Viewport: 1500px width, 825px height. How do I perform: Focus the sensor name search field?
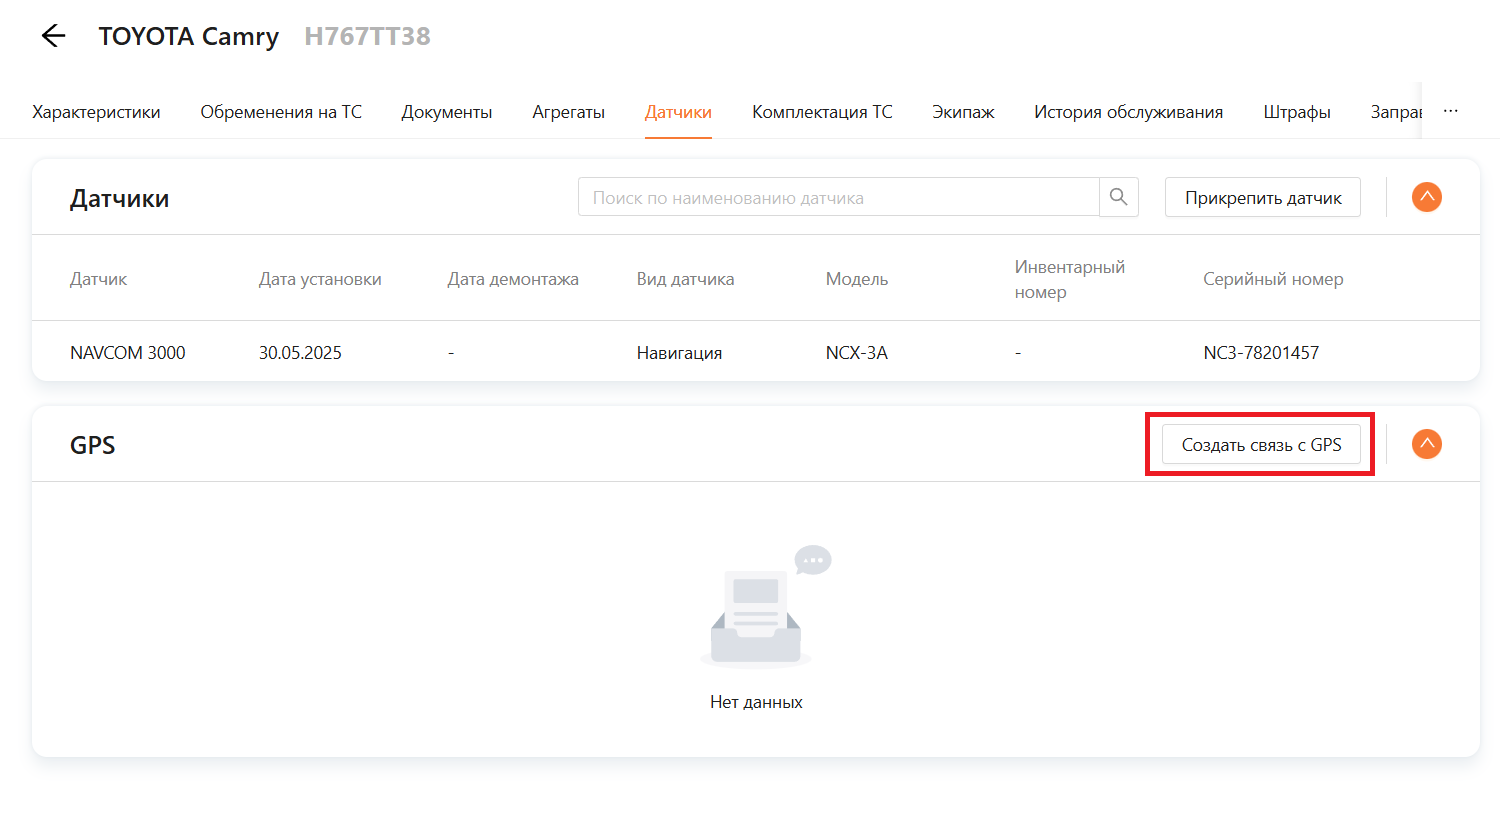pyautogui.click(x=838, y=198)
